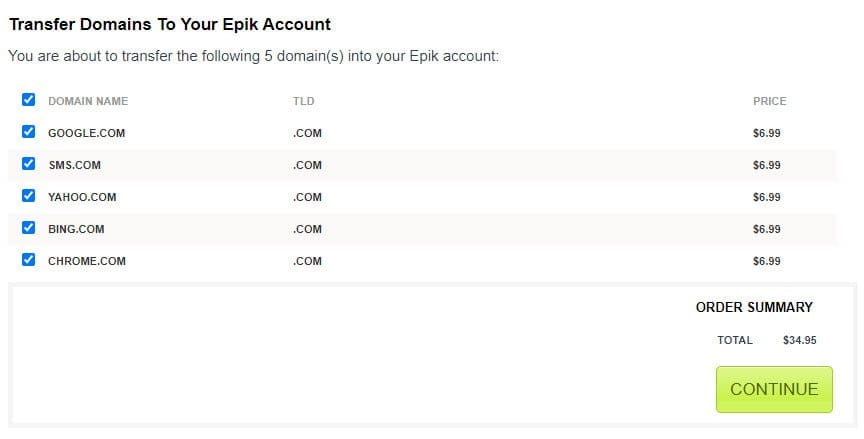Click the .COM TLD in BING.COM row
Viewport: 864px width, 439px height.
(307, 229)
